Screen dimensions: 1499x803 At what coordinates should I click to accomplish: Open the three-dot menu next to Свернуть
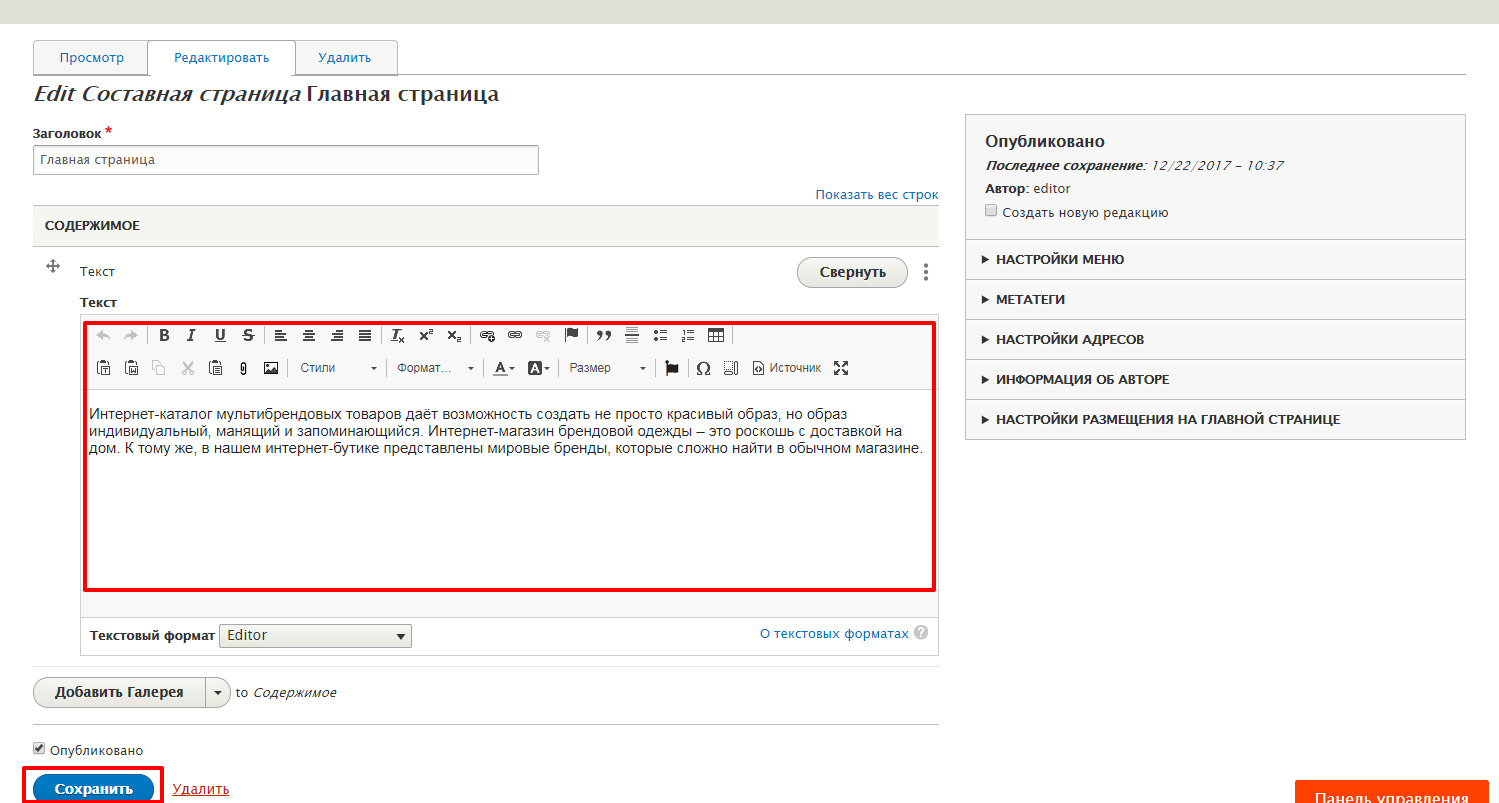[926, 272]
